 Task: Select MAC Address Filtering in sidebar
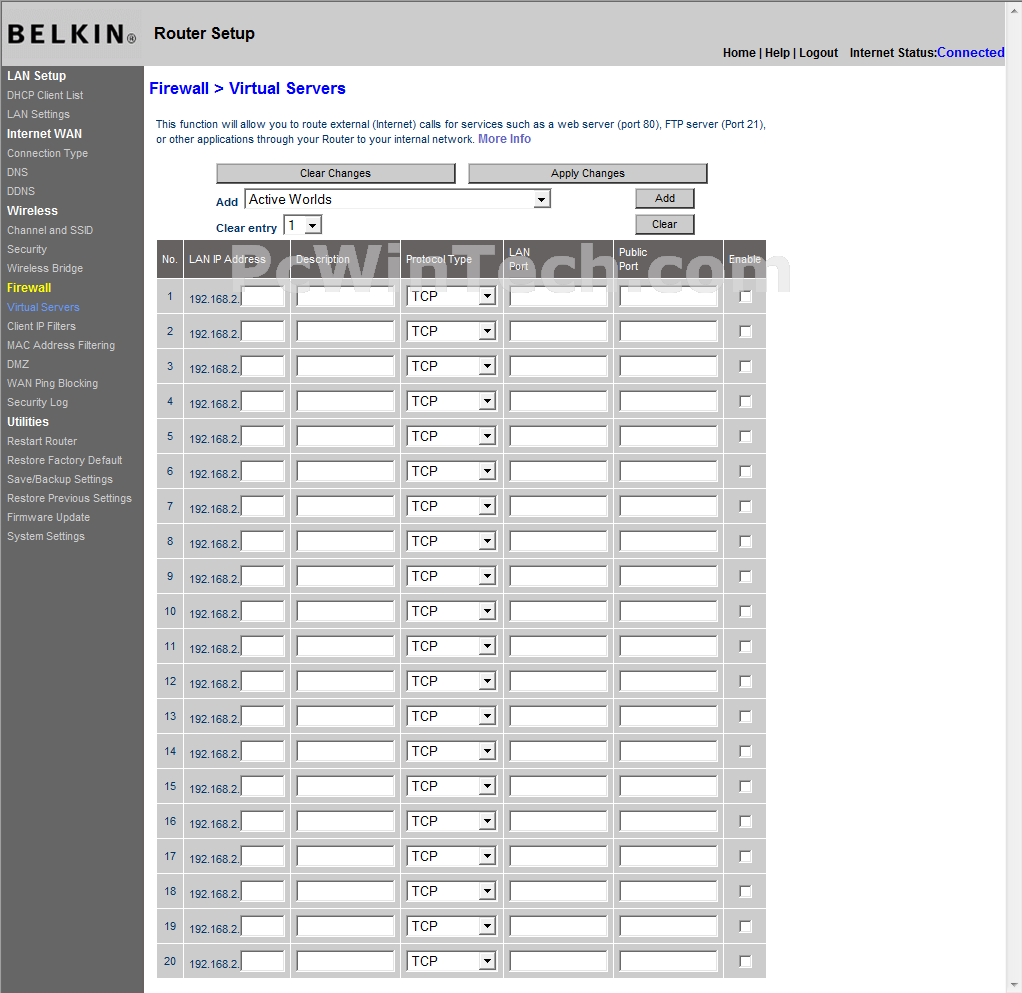[61, 345]
